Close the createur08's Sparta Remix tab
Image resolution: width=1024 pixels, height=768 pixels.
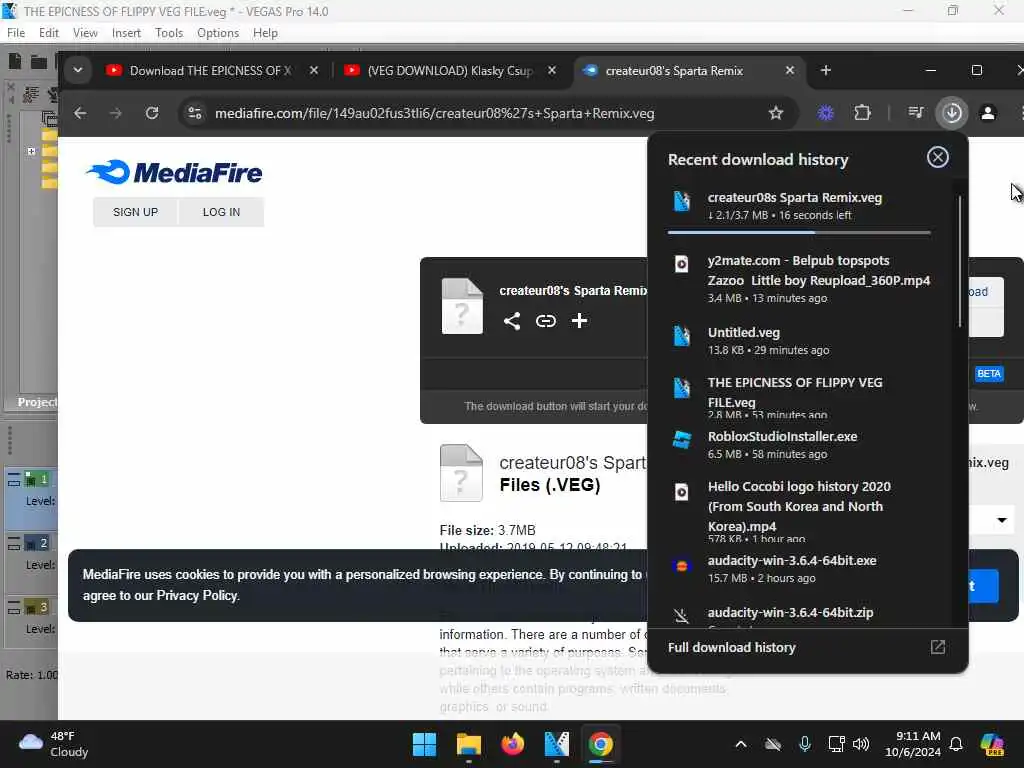[x=790, y=70]
